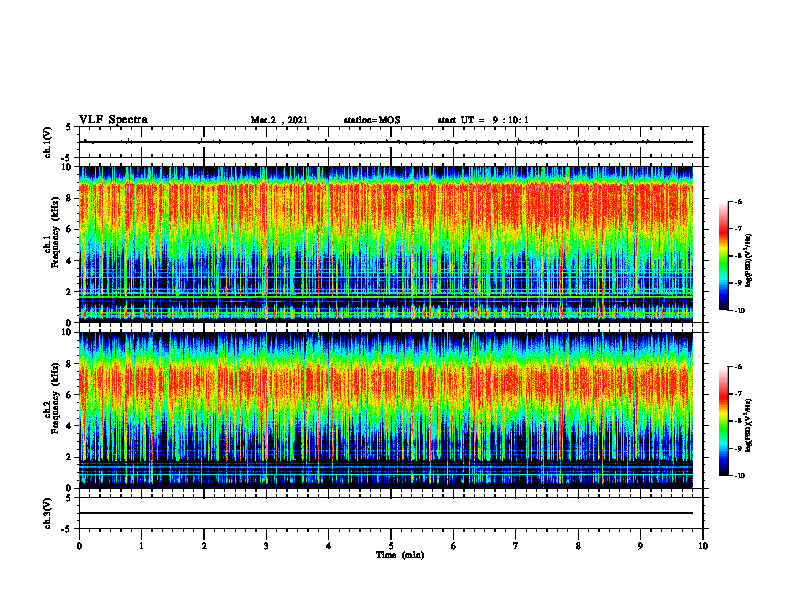Select the date text "Mar.2 , 2021"
Image resolution: width=792 pixels, height=612 pixels.
coord(279,120)
